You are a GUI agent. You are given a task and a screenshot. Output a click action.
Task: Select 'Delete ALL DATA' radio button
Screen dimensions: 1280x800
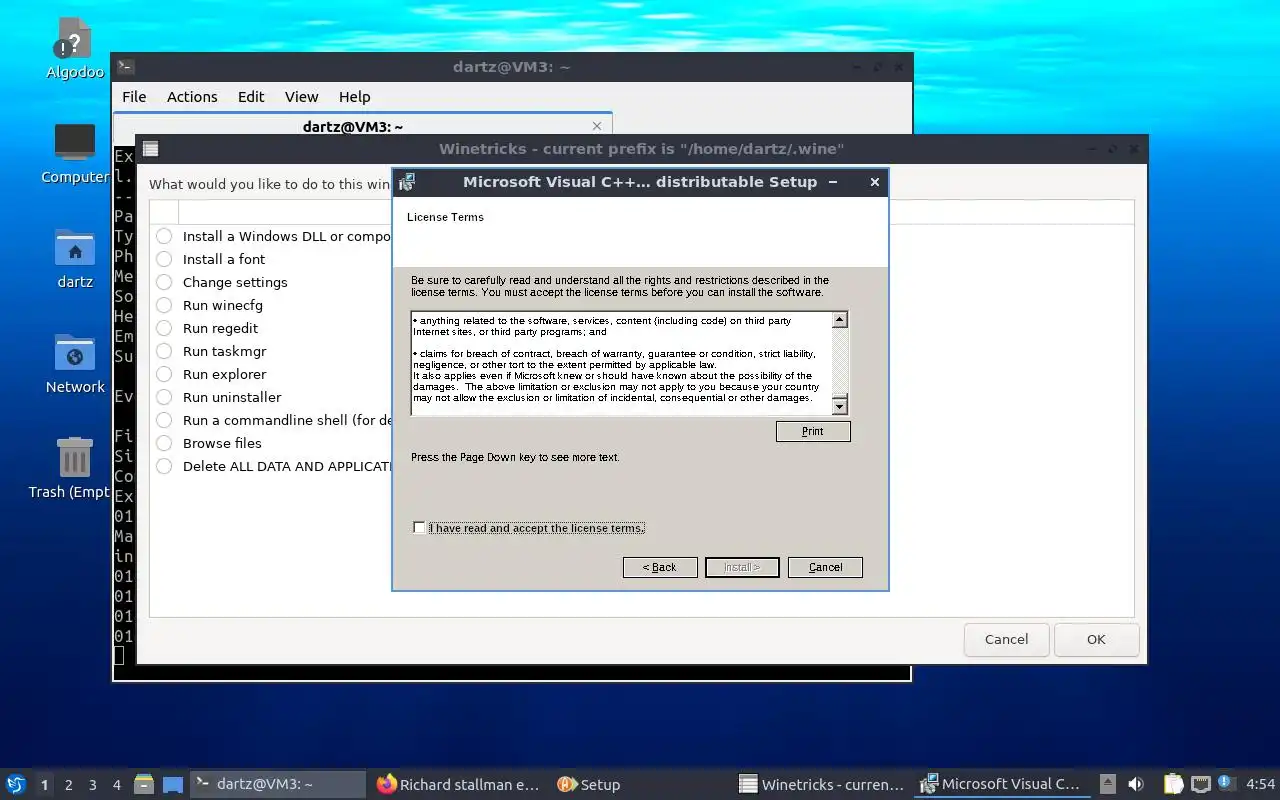pyautogui.click(x=164, y=466)
